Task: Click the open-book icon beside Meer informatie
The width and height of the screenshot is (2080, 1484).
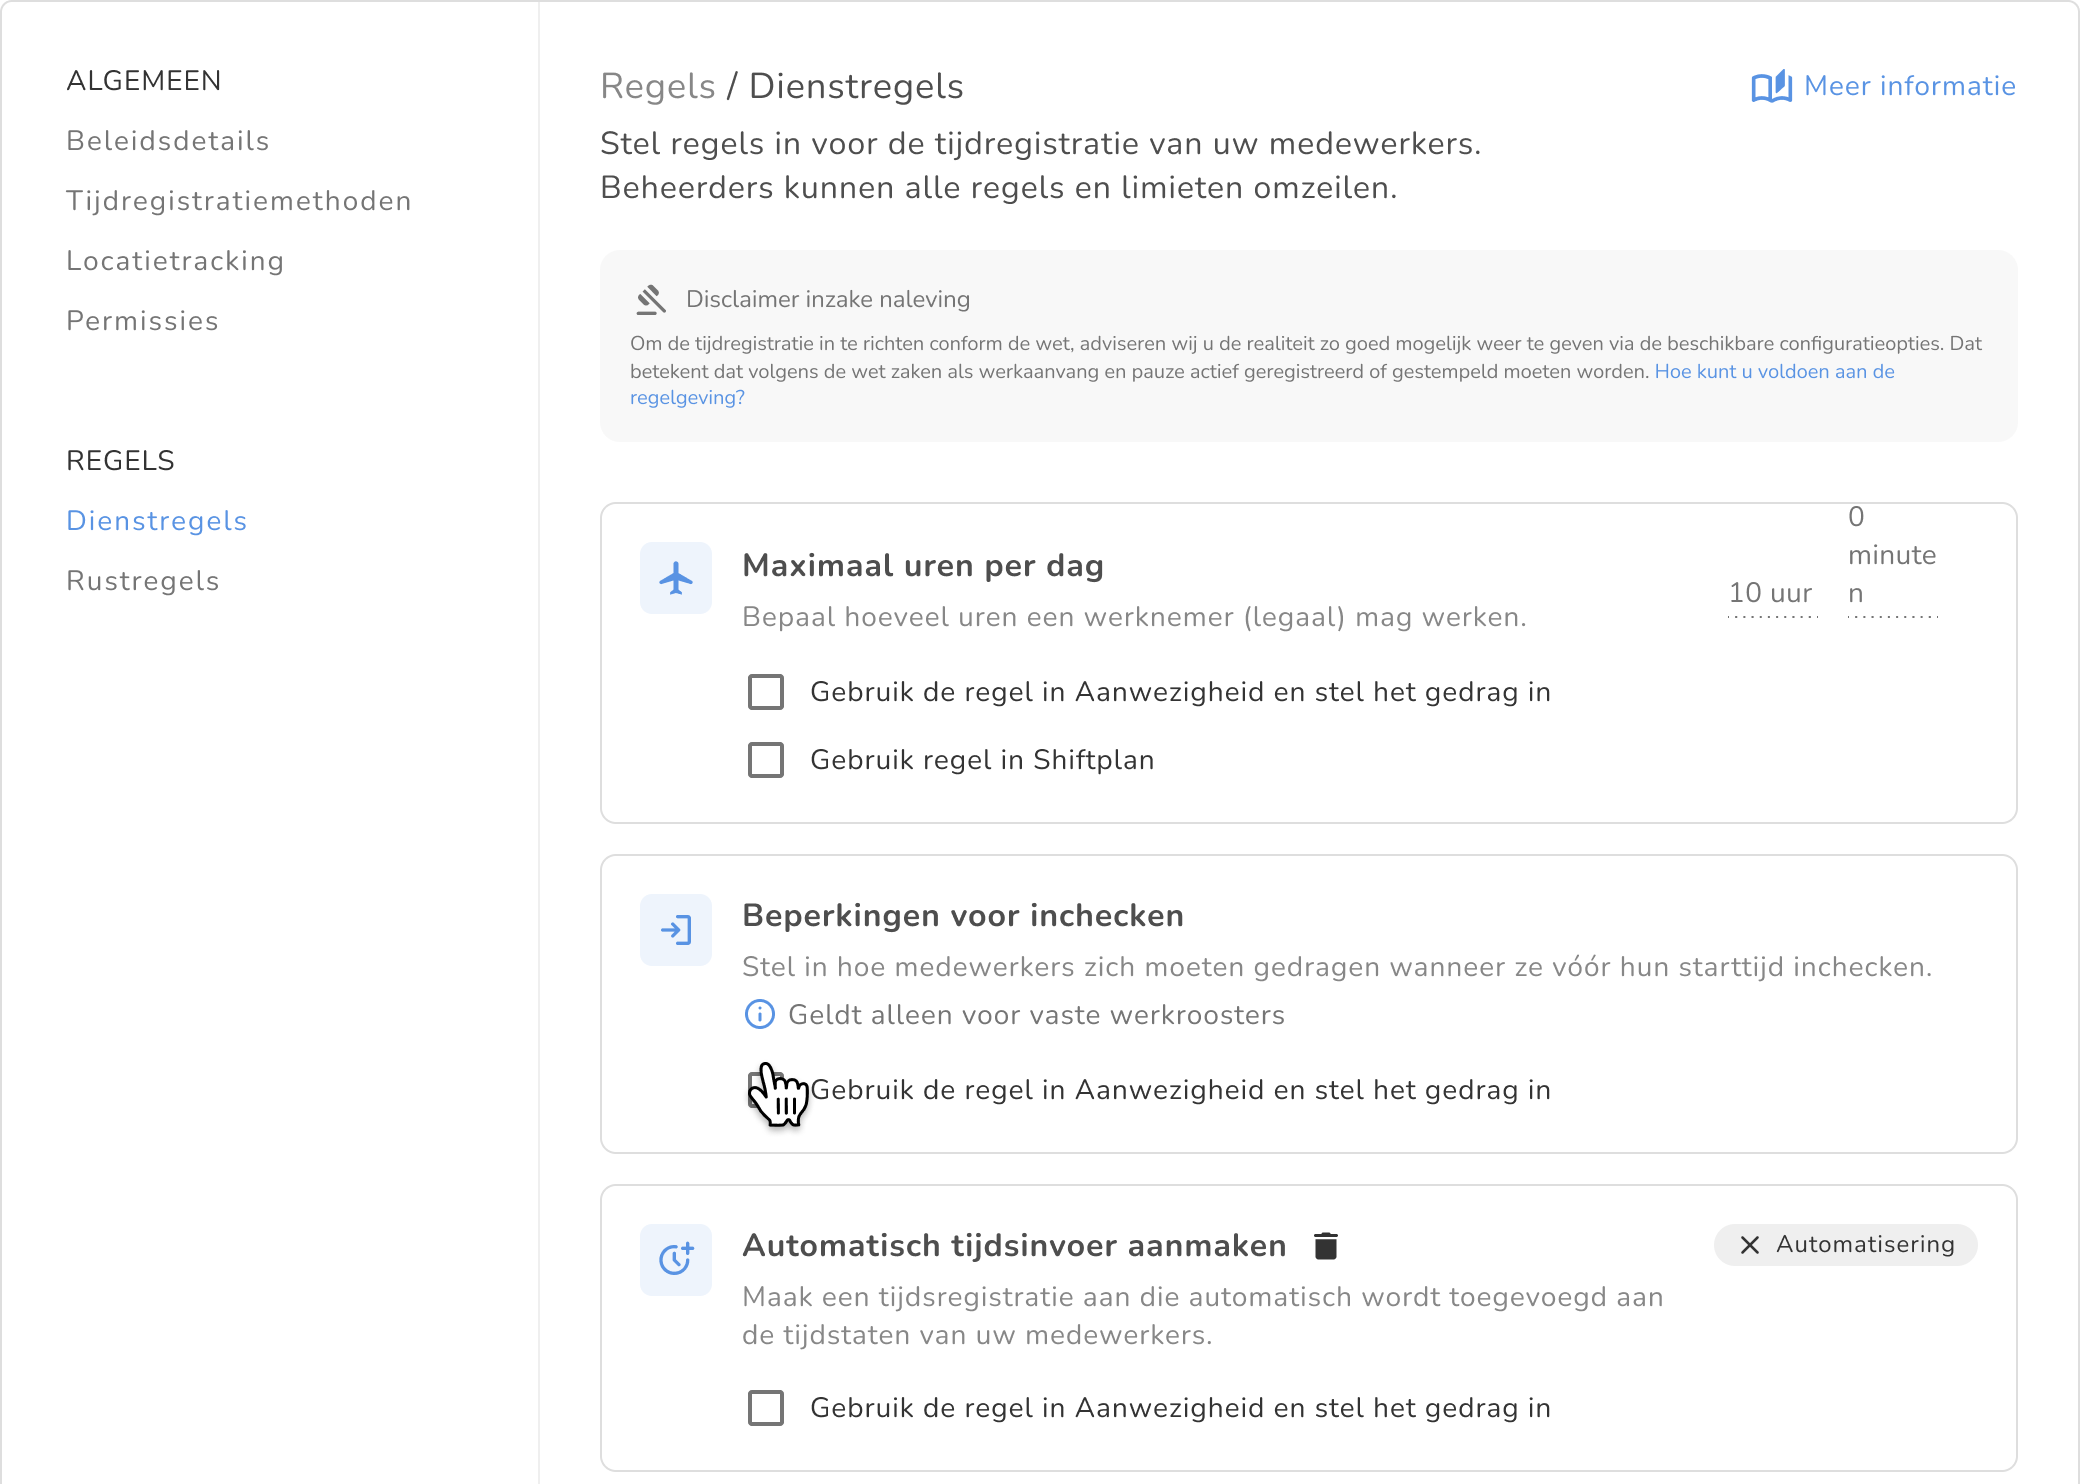Action: 1771,87
